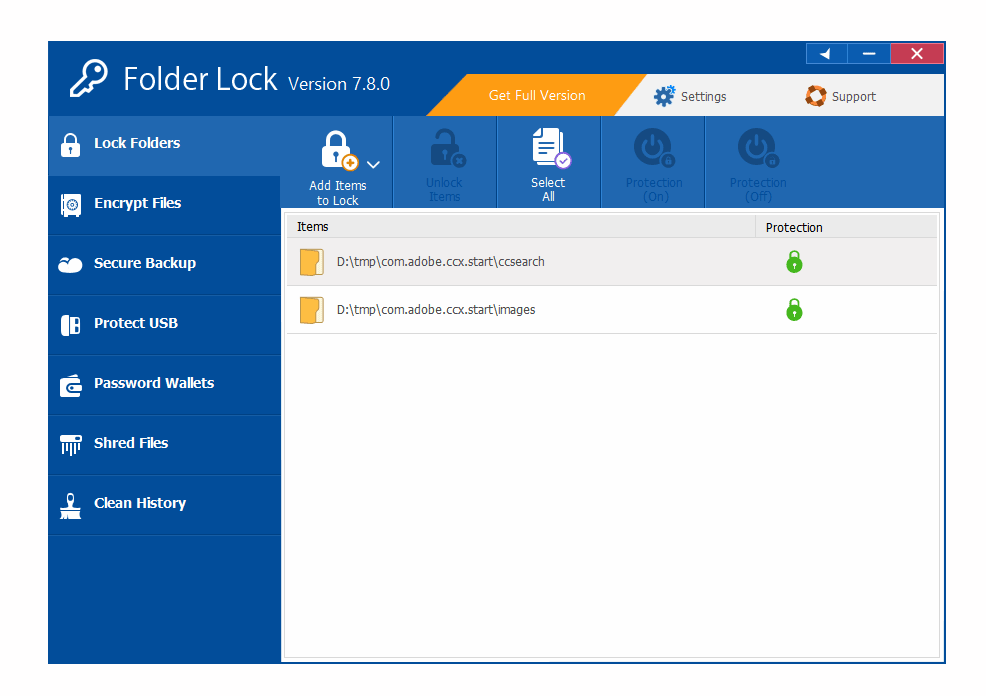Click the back arrow window button

(x=826, y=53)
